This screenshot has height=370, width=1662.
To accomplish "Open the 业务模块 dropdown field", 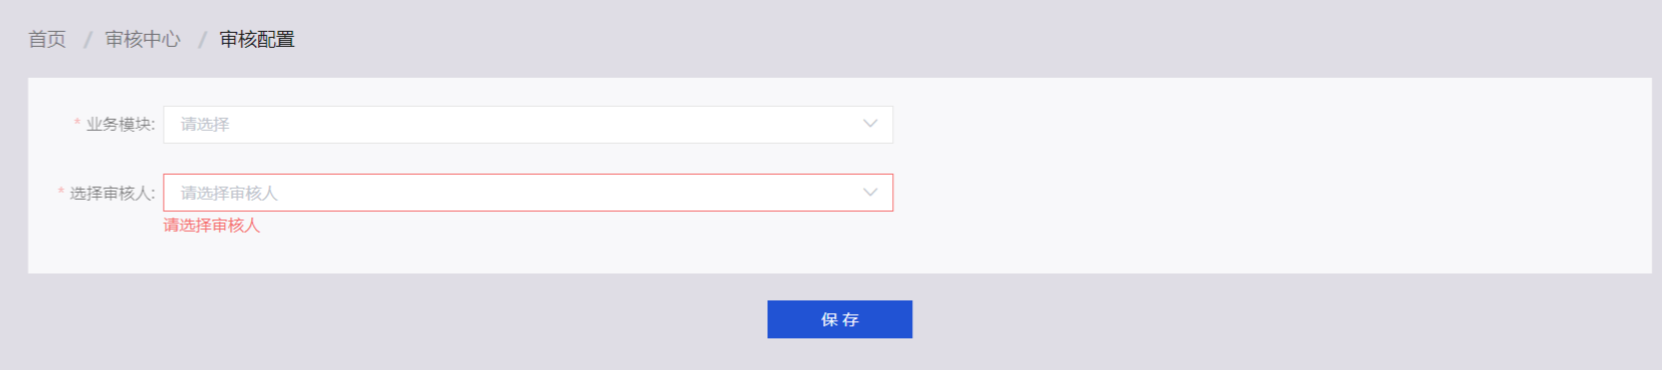I will pyautogui.click(x=528, y=124).
